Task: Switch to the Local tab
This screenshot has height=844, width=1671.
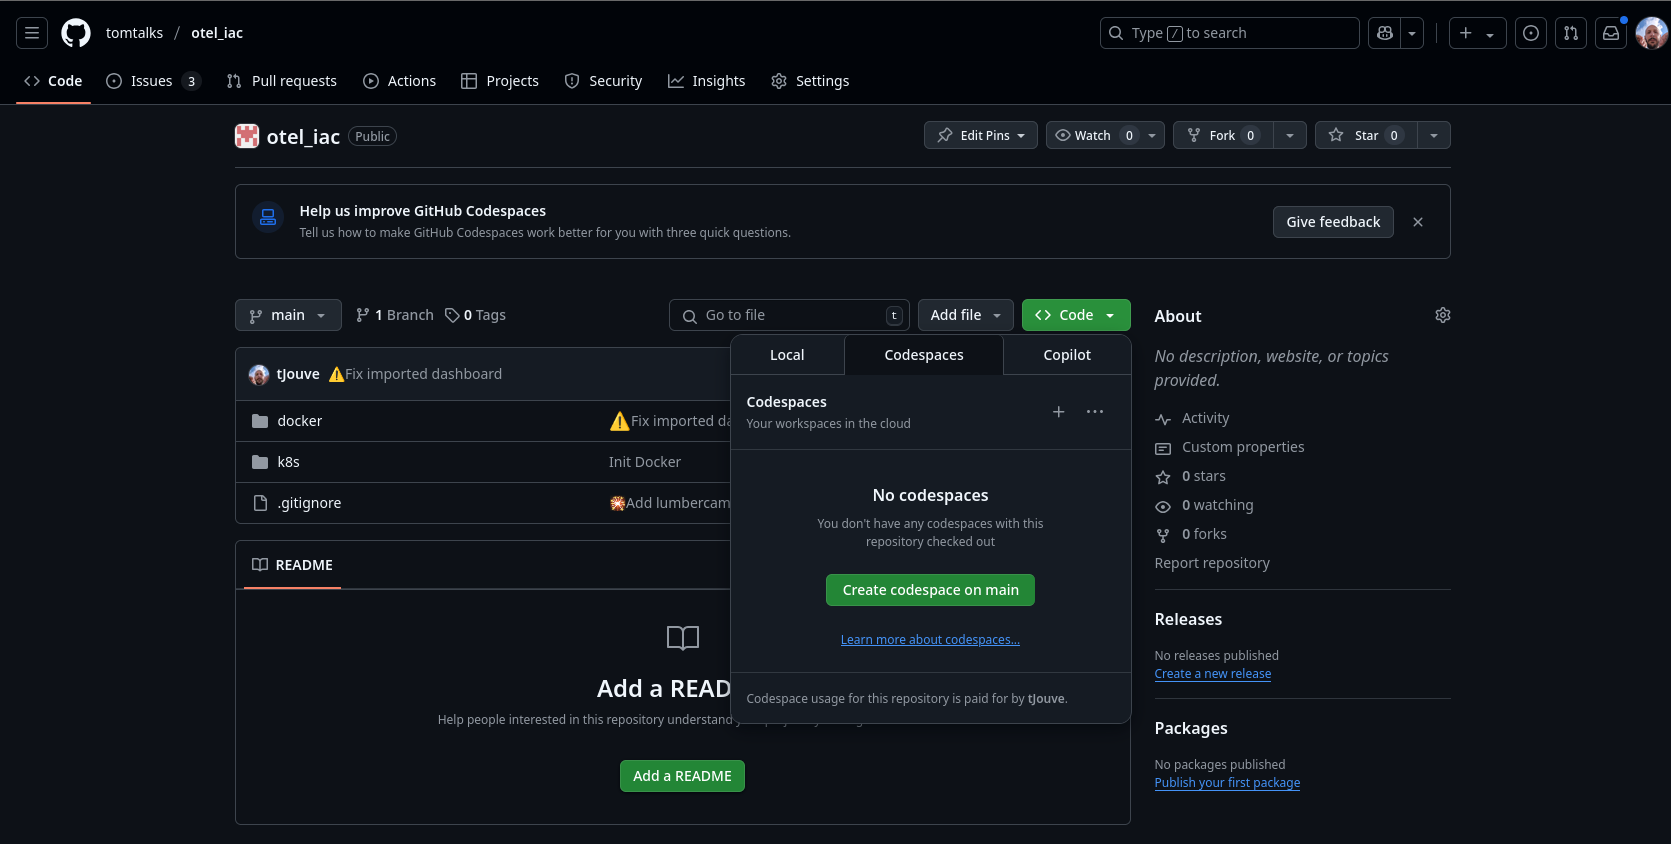Action: tap(787, 355)
